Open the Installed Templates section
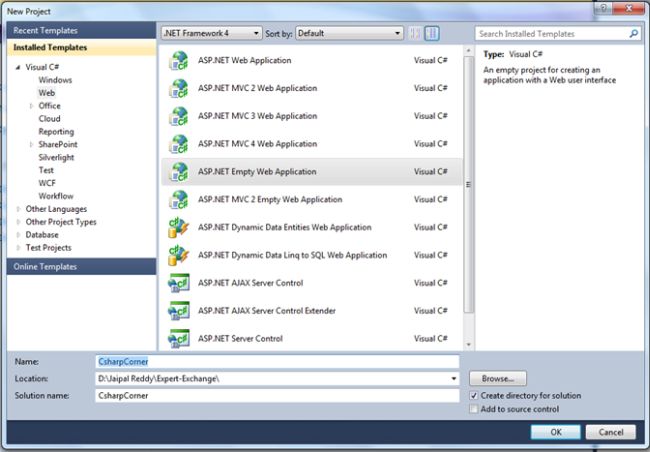The height and width of the screenshot is (452, 650). coord(81,47)
